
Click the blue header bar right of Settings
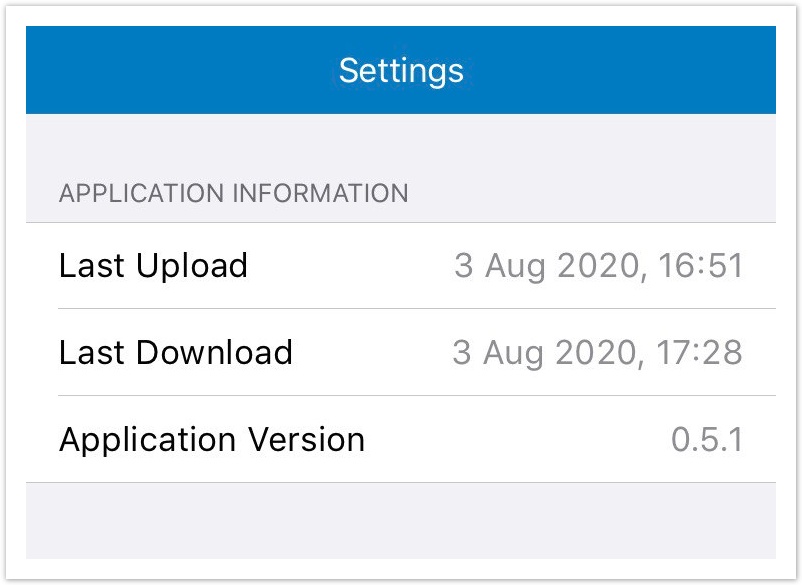[x=630, y=71]
